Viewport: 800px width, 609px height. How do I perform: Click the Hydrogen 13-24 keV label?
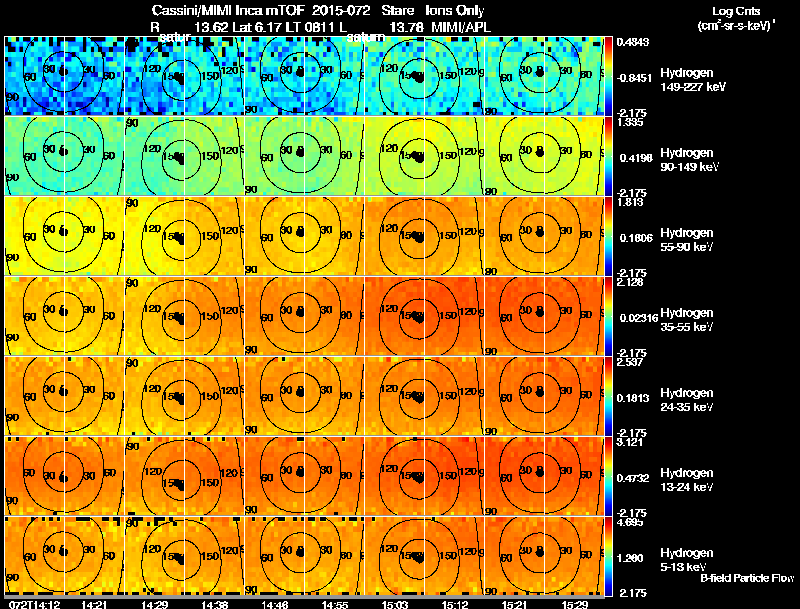click(687, 480)
